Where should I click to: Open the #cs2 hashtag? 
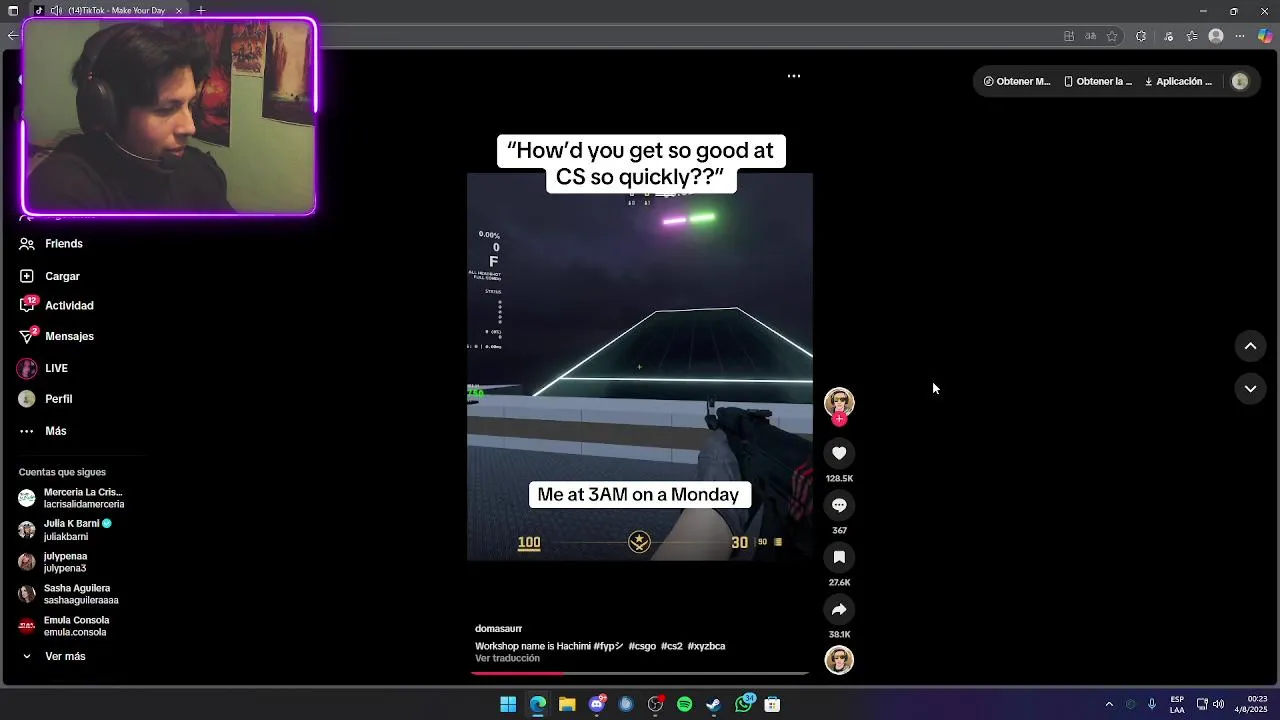click(x=671, y=646)
